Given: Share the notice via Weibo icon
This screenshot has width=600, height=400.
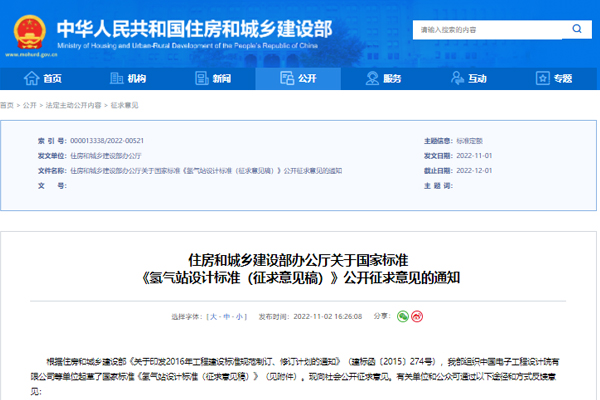Looking at the screenshot, I should coord(419,315).
